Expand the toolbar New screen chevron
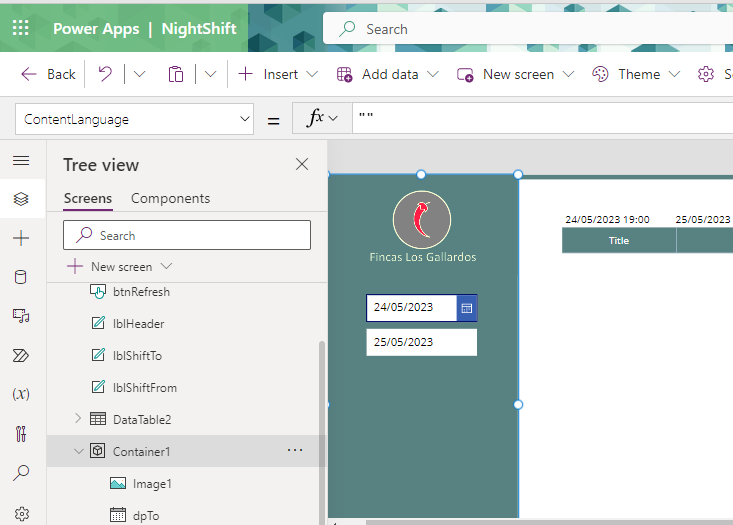The image size is (733, 525). (x=568, y=74)
